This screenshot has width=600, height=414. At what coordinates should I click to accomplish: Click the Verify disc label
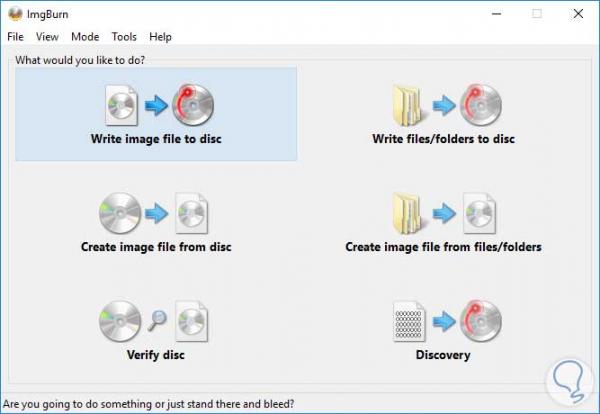pyautogui.click(x=156, y=355)
